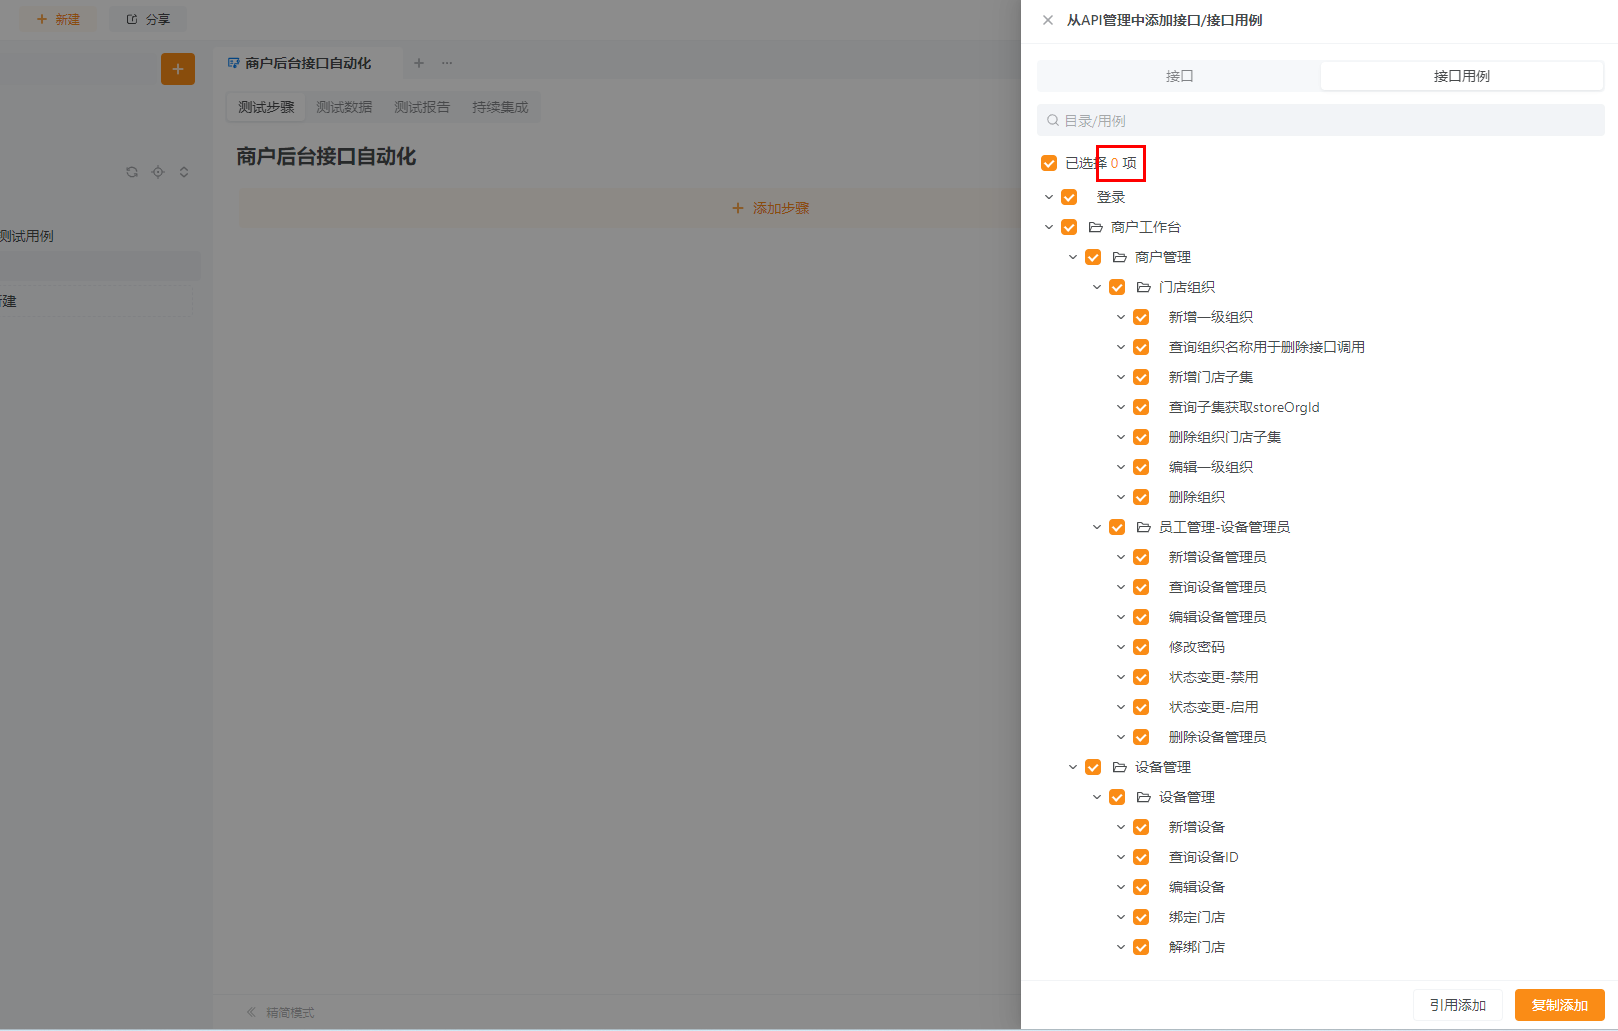Expand the chevron beside 解绑门店
Screen dimensions: 1618x1031
(x=1121, y=947)
